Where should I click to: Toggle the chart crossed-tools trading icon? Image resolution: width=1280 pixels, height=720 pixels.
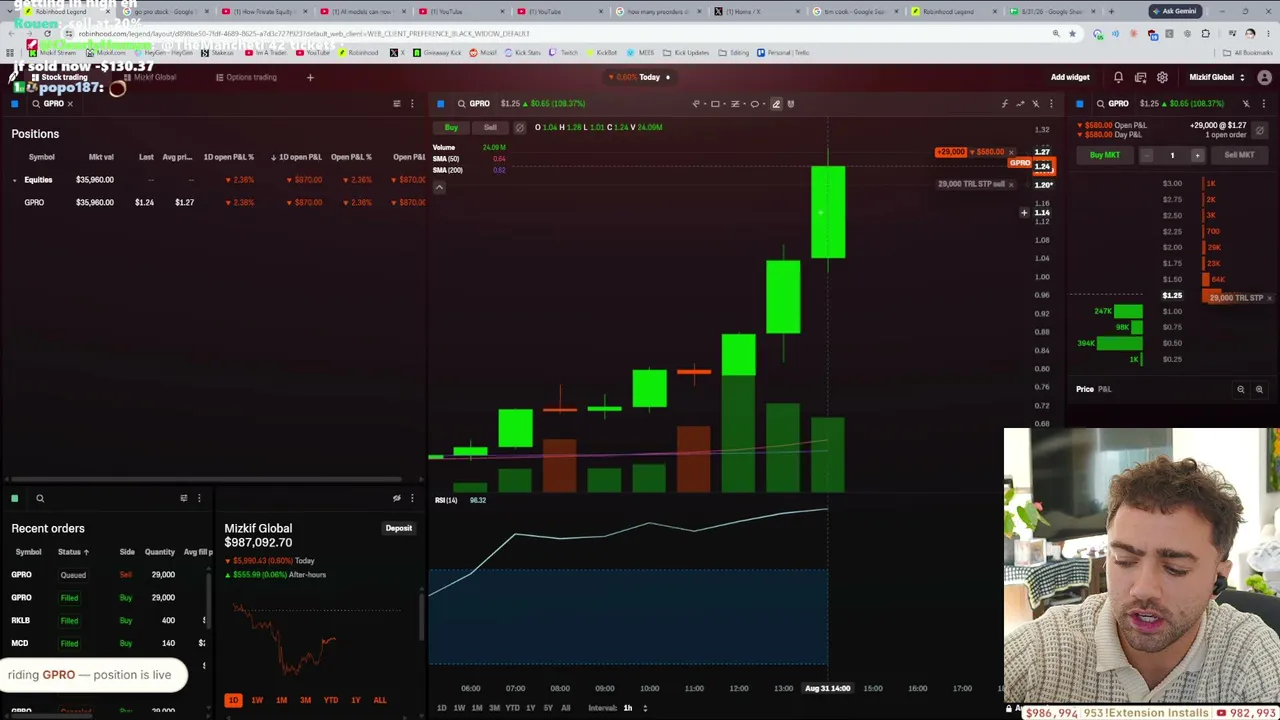(x=1035, y=103)
